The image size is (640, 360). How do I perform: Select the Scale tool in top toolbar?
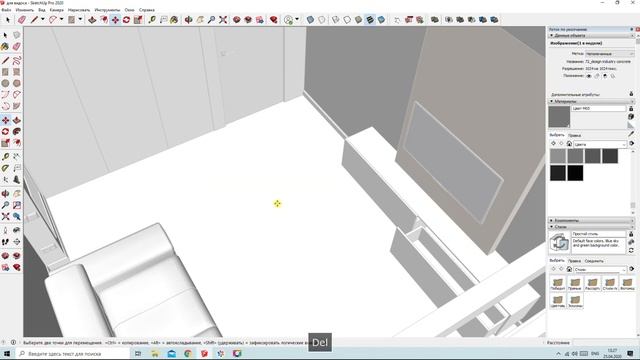pos(138,20)
